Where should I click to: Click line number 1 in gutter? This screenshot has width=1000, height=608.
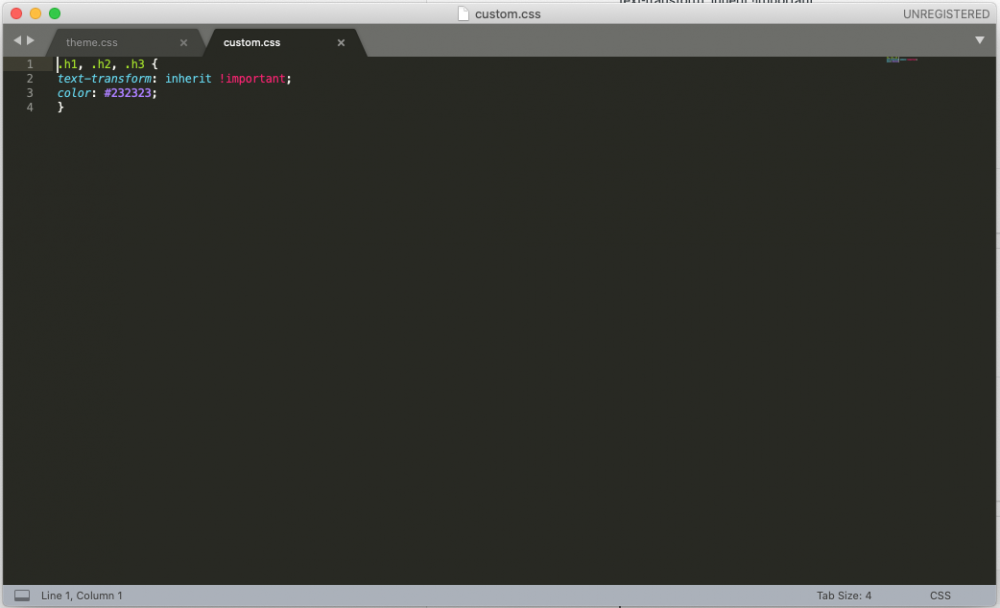[29, 64]
